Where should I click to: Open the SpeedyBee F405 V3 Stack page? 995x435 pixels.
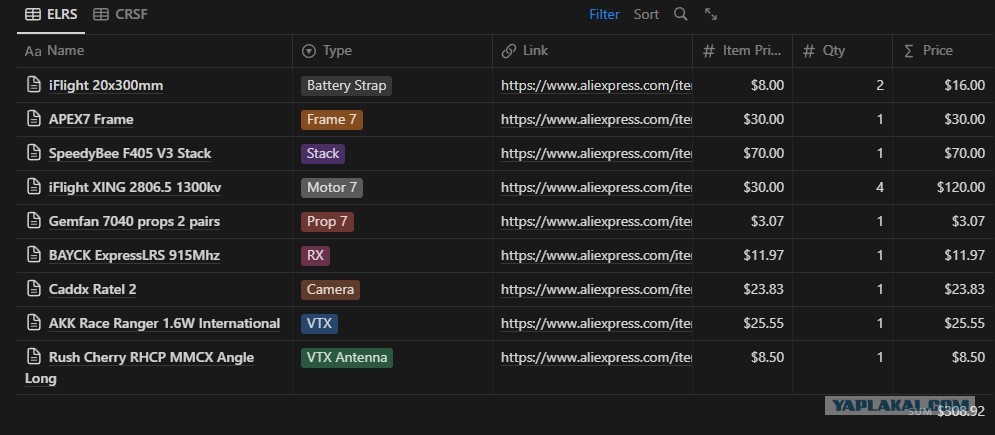pyautogui.click(x=130, y=153)
